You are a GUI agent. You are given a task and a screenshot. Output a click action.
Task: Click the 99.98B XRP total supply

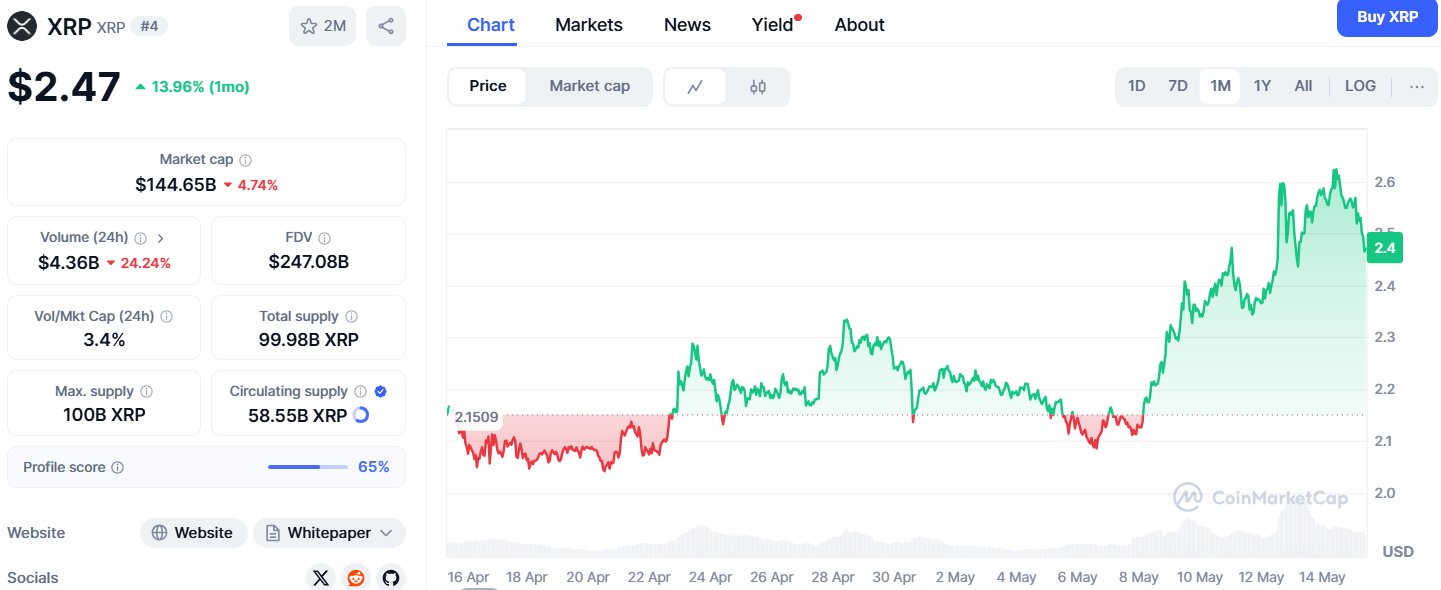click(308, 340)
